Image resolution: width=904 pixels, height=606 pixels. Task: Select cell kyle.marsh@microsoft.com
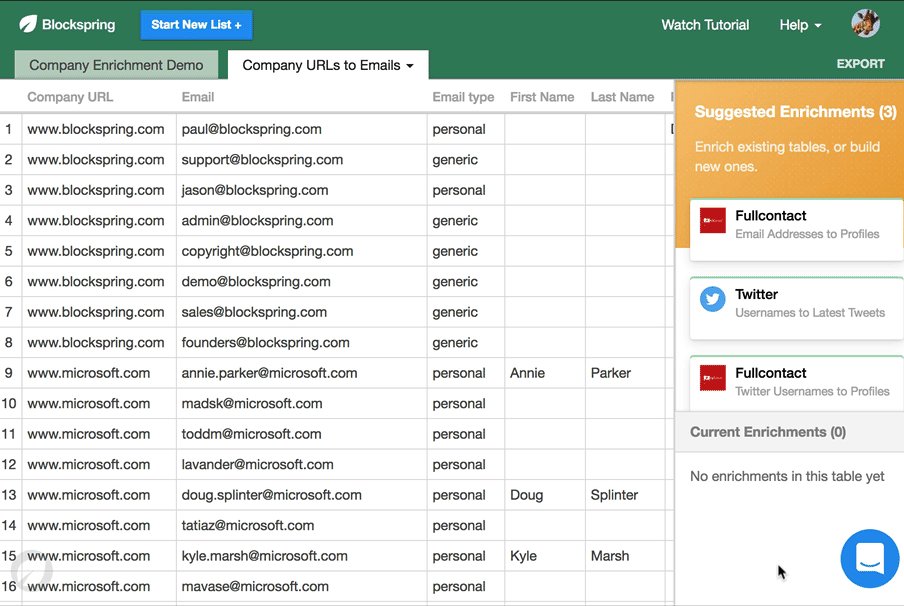click(x=302, y=556)
